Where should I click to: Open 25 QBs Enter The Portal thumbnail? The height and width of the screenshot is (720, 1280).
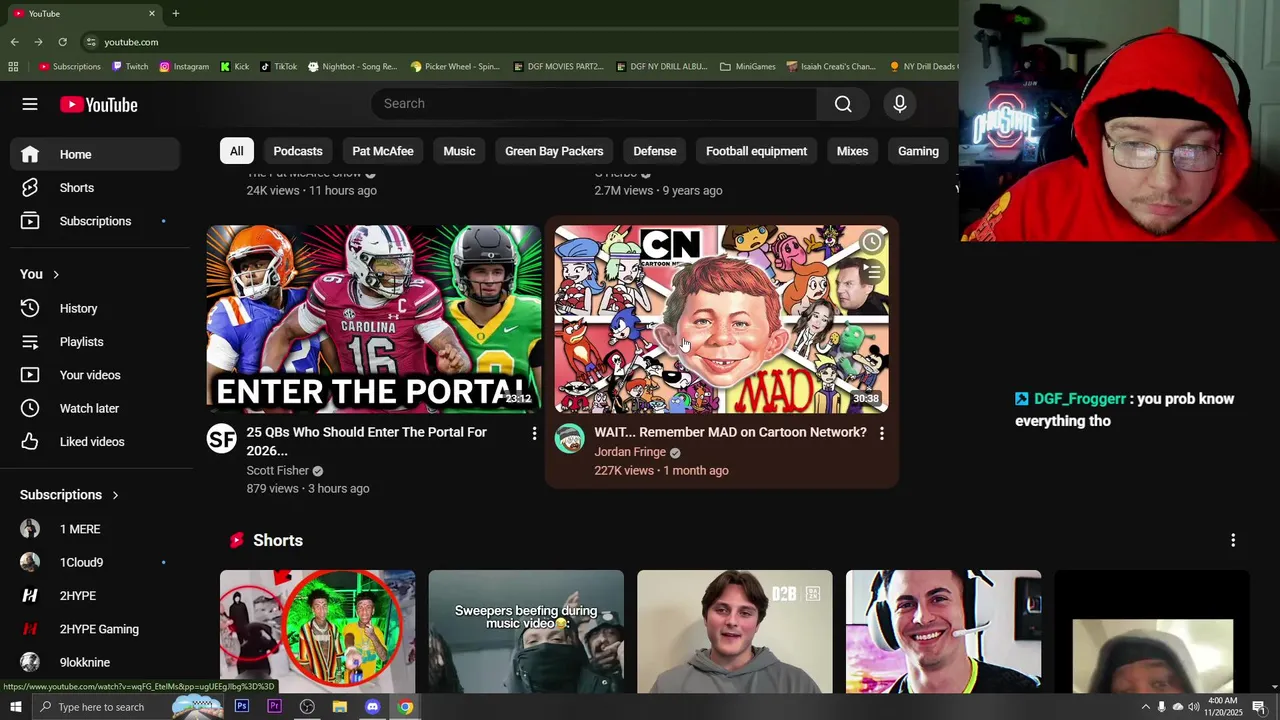pos(374,319)
